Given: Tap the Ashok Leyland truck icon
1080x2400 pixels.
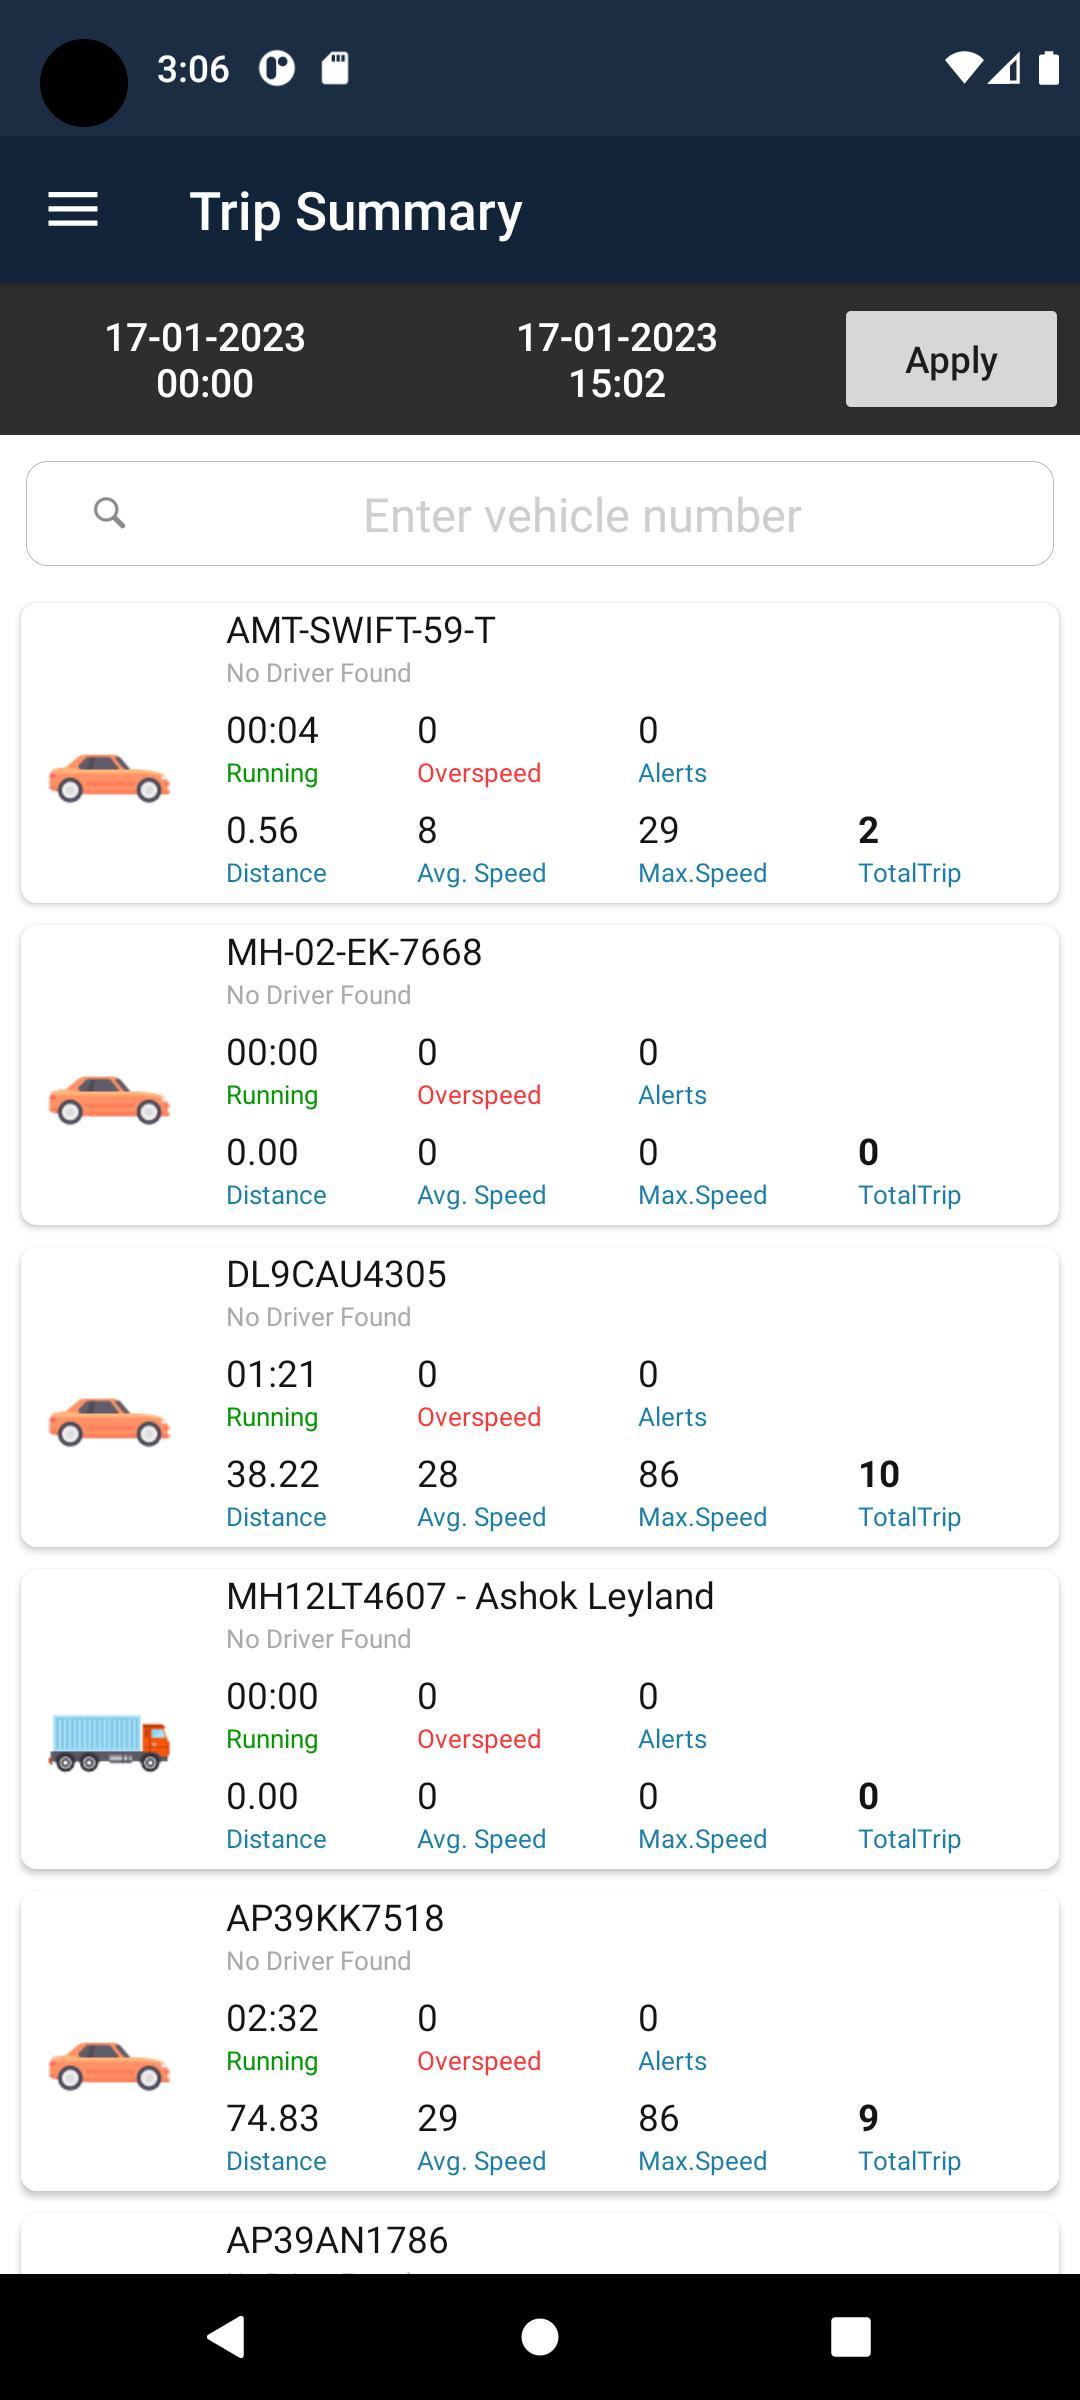Looking at the screenshot, I should pos(109,1742).
